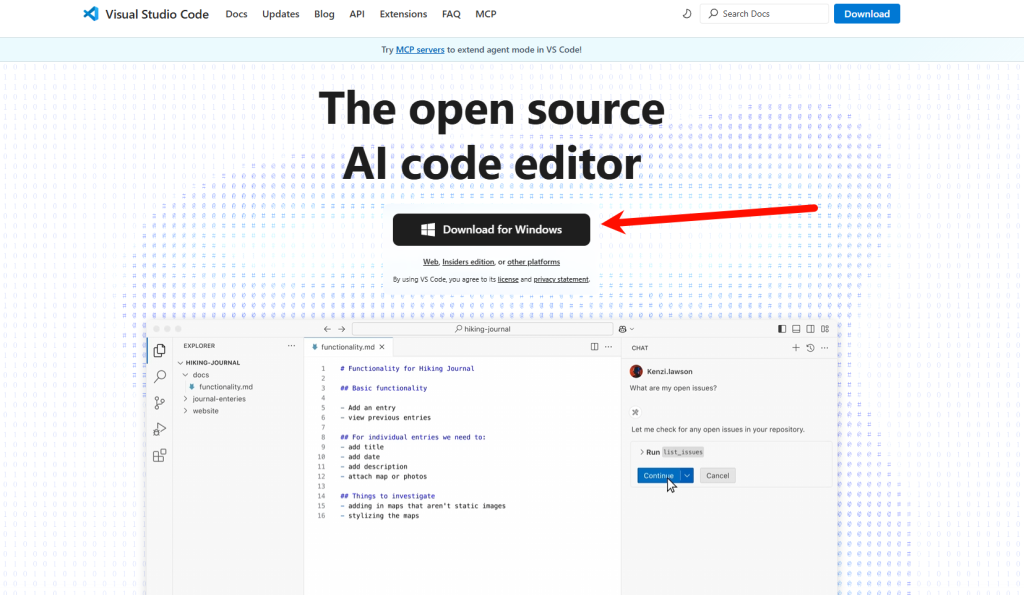Open the API menu item

tap(357, 14)
